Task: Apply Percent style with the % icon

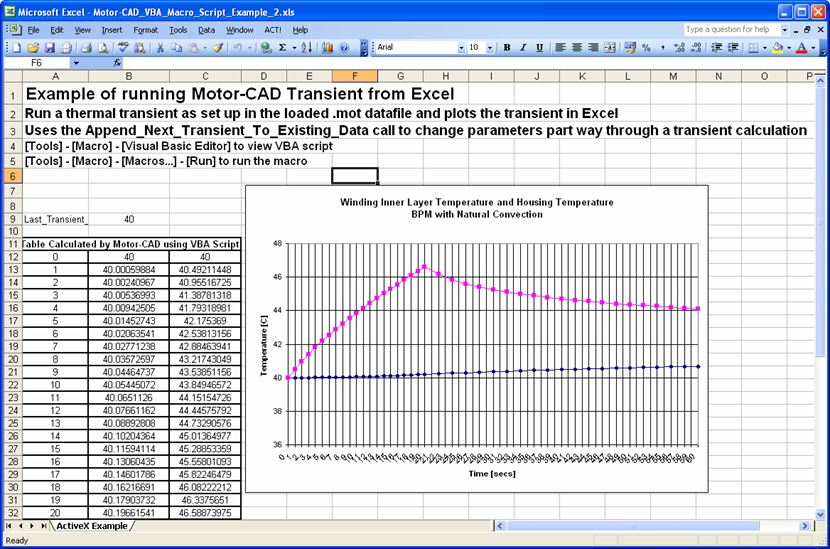Action: (x=646, y=48)
